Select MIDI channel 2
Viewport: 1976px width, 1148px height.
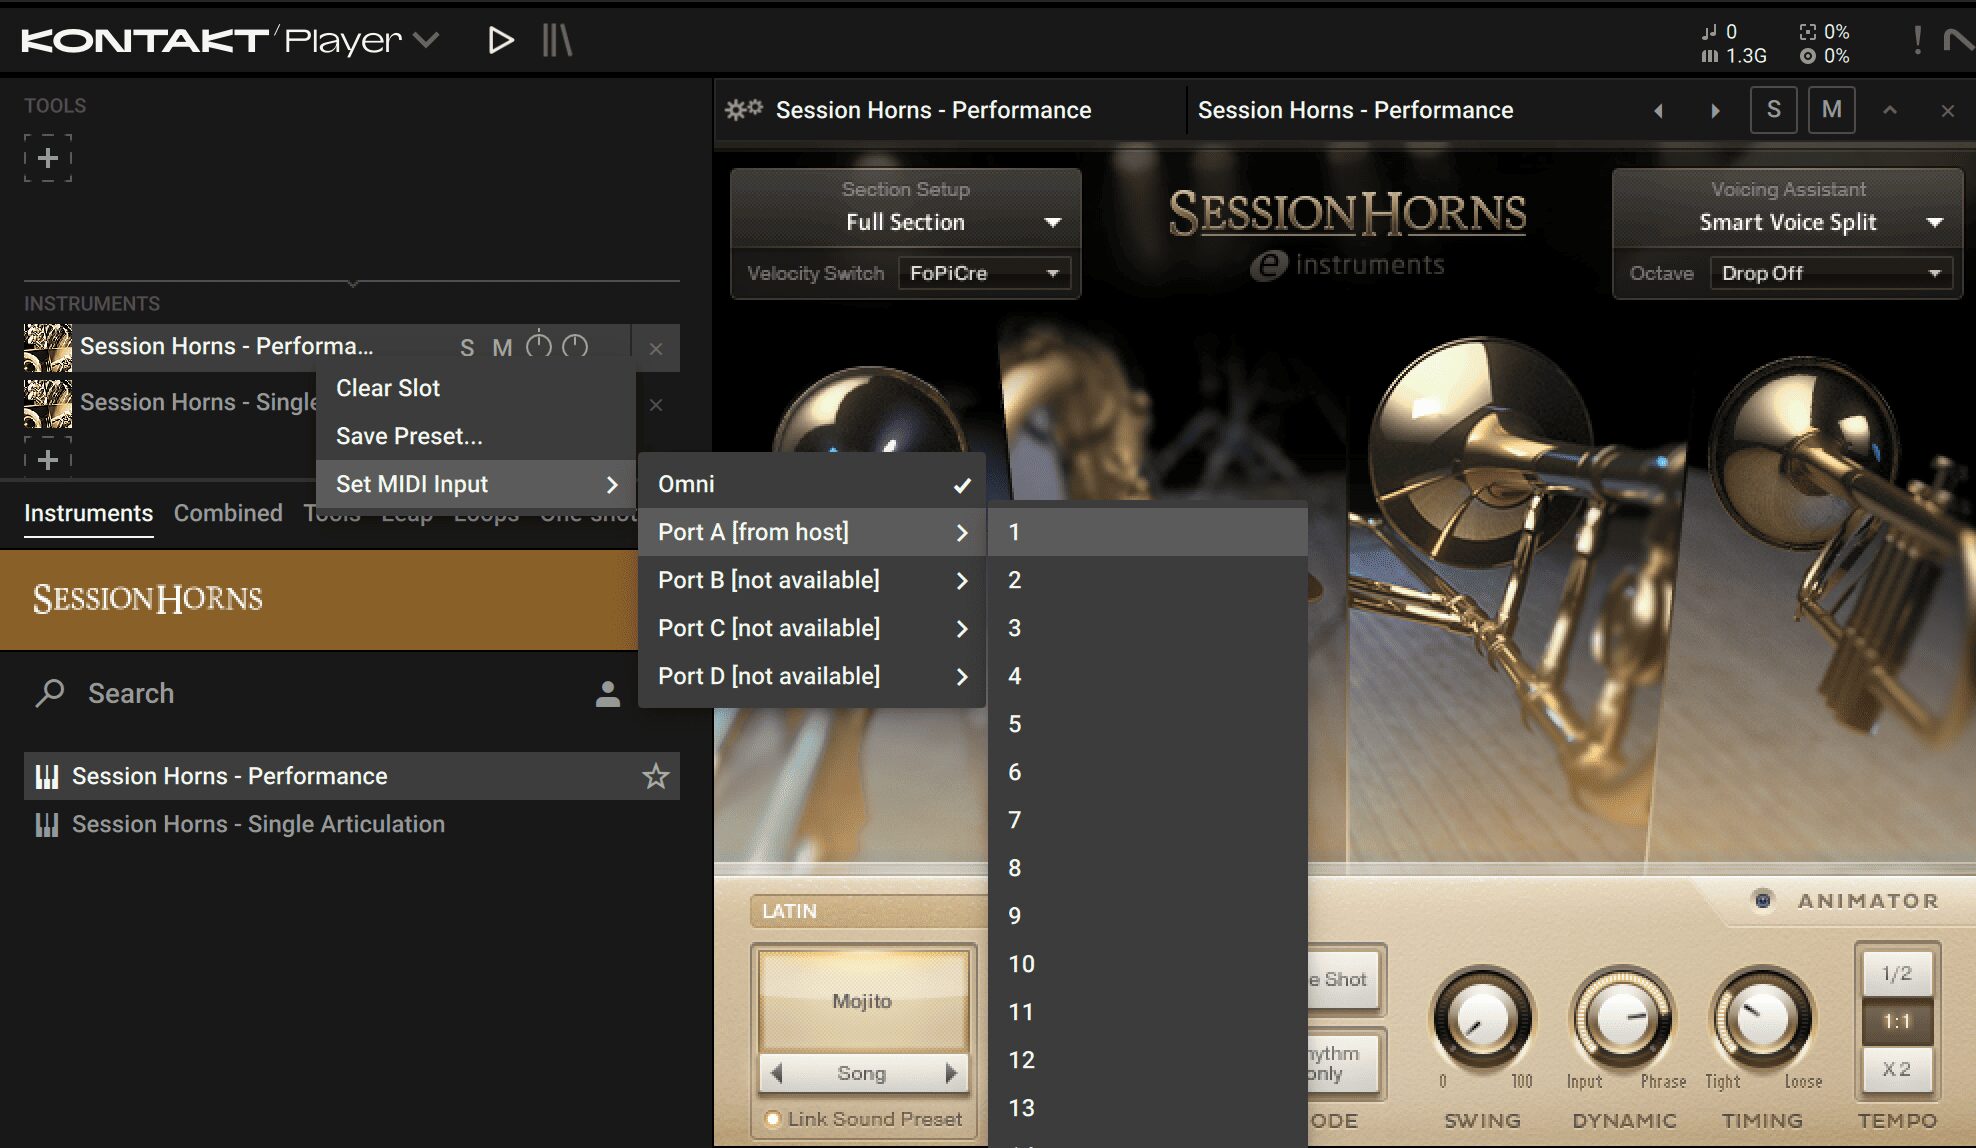tap(1148, 580)
